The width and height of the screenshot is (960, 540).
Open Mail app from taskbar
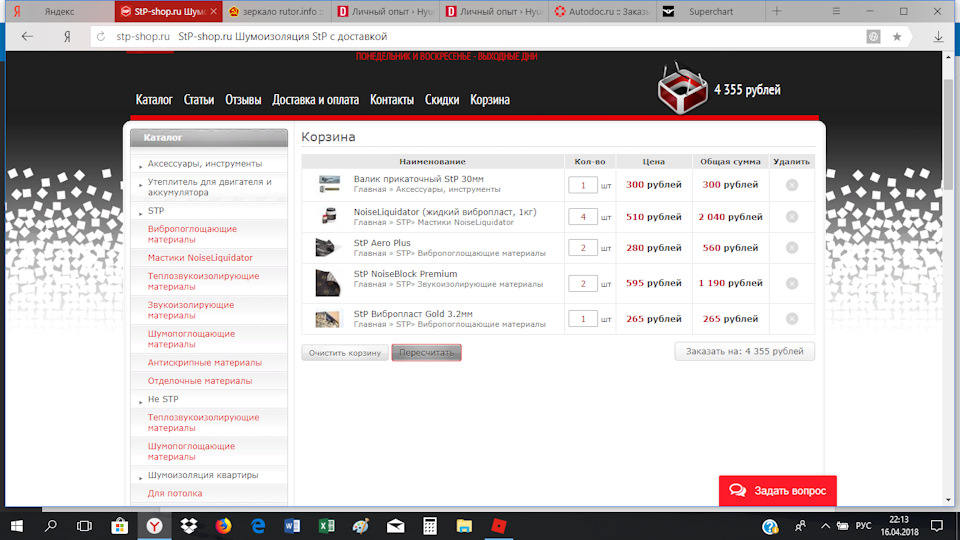[x=396, y=526]
